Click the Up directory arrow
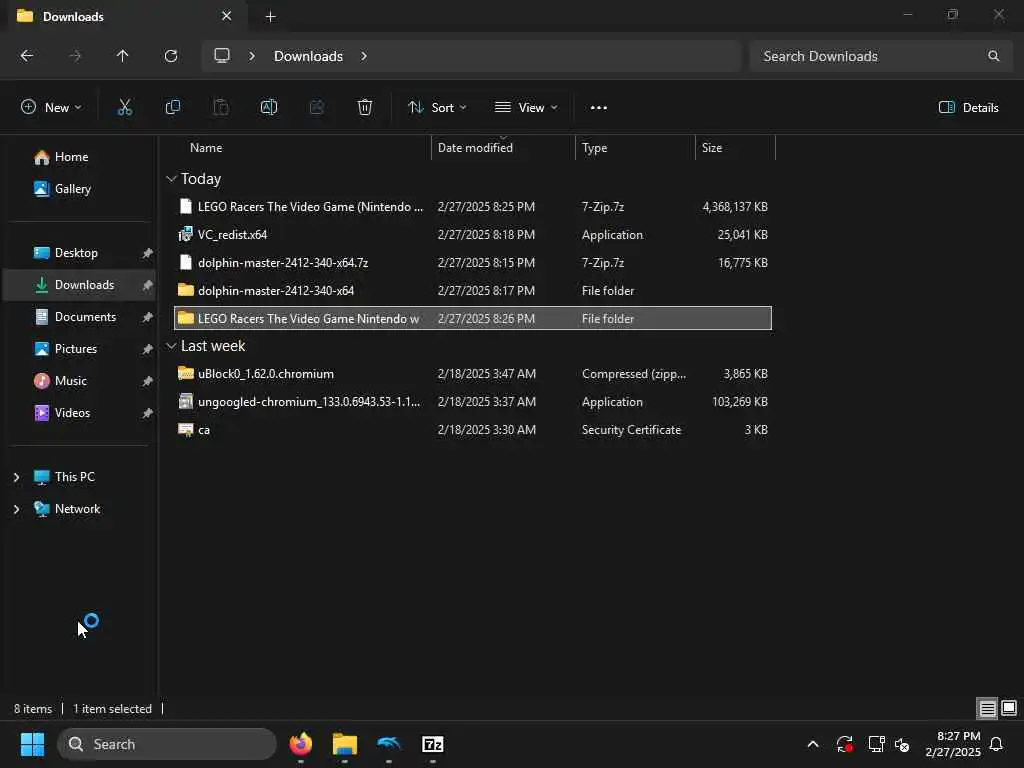 point(122,56)
